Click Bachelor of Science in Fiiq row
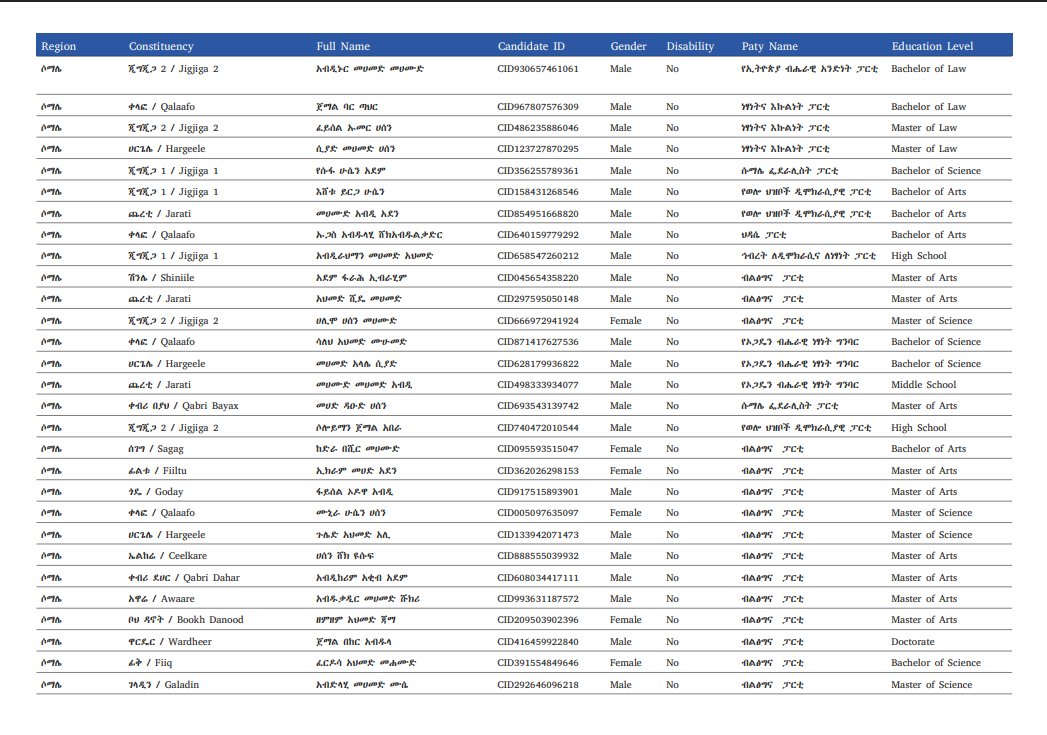The image size is (1047, 735). 936,663
